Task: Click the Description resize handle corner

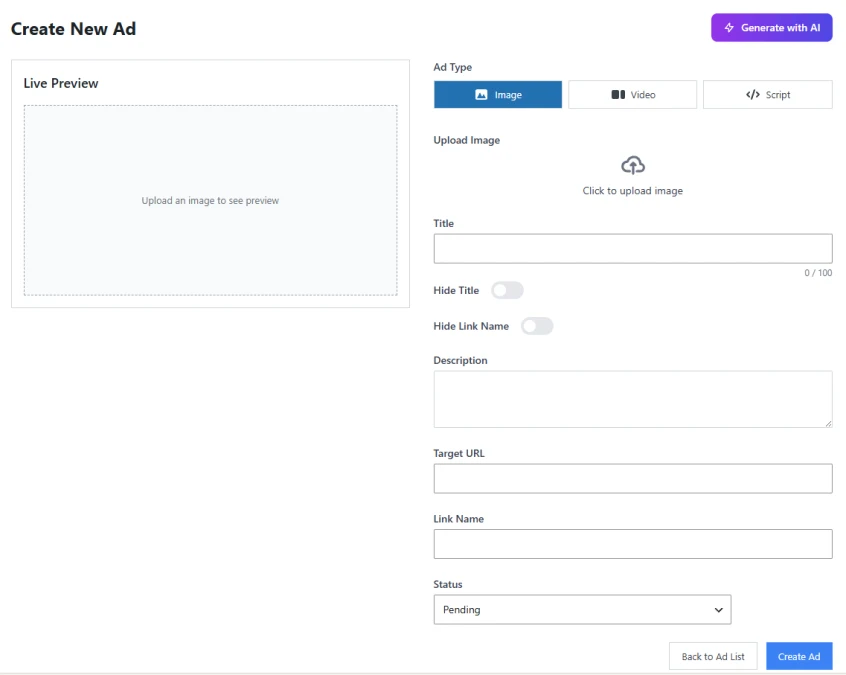Action: point(828,424)
